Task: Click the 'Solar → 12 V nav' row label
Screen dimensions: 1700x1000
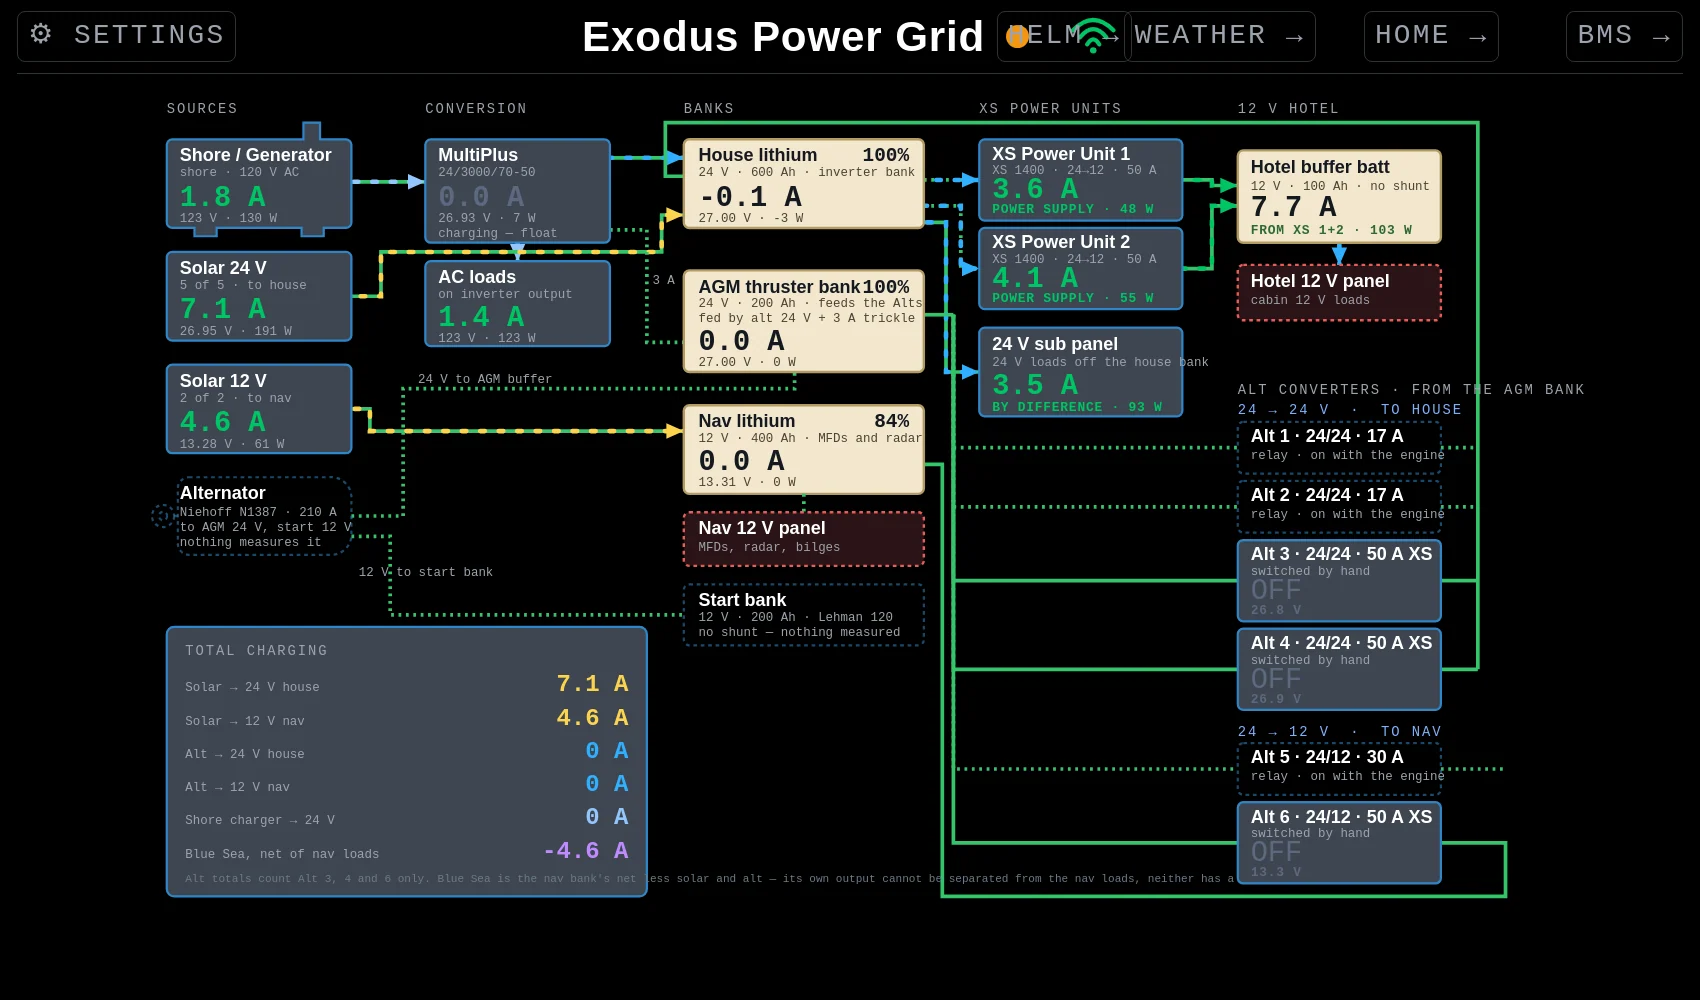Action: (x=245, y=721)
